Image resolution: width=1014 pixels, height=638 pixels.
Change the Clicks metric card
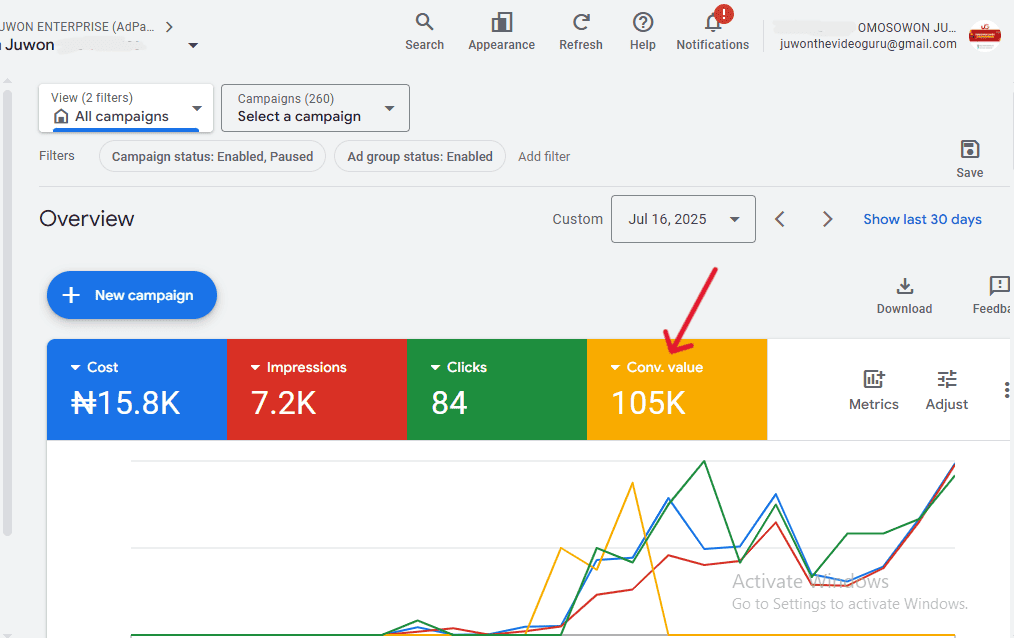tap(497, 389)
